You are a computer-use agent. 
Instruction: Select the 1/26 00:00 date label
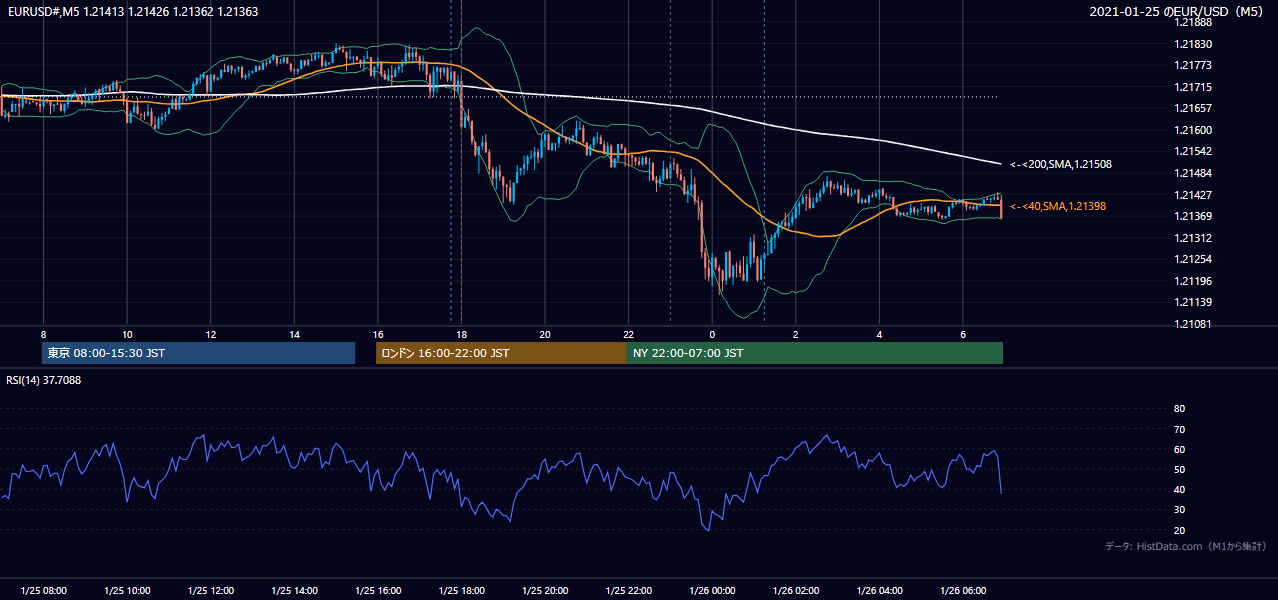click(712, 590)
